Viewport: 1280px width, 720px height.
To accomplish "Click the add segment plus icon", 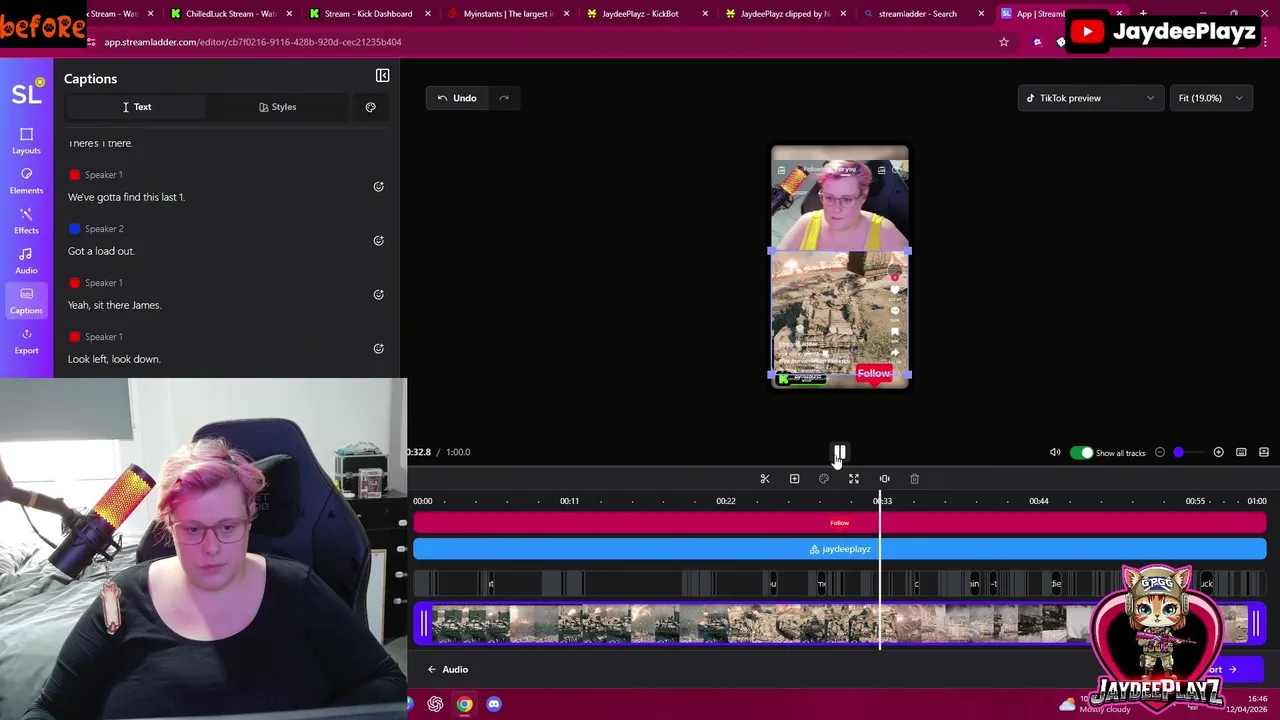I will point(794,479).
